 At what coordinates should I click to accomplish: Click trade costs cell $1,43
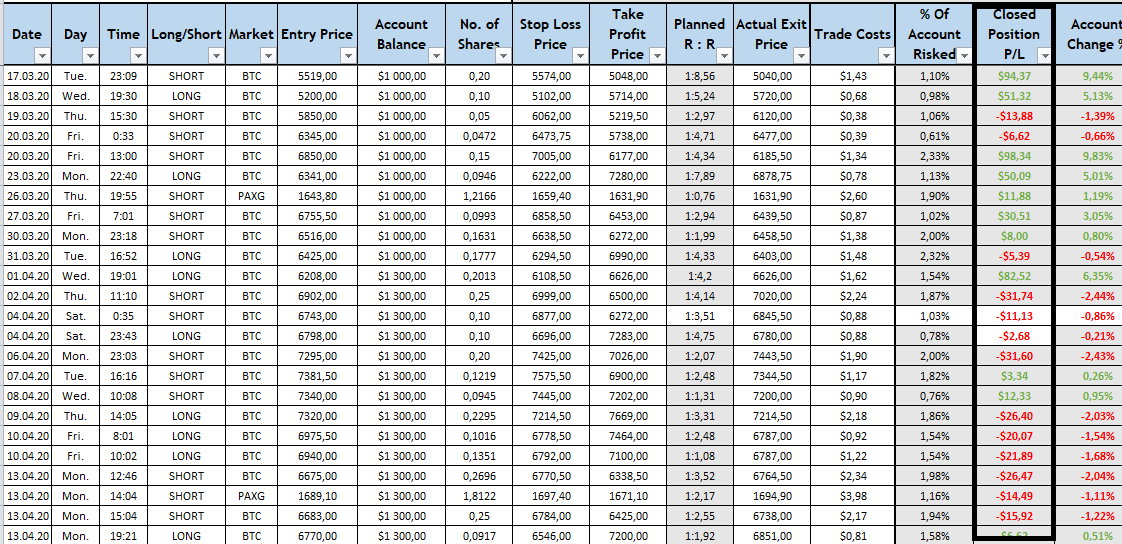(x=853, y=76)
